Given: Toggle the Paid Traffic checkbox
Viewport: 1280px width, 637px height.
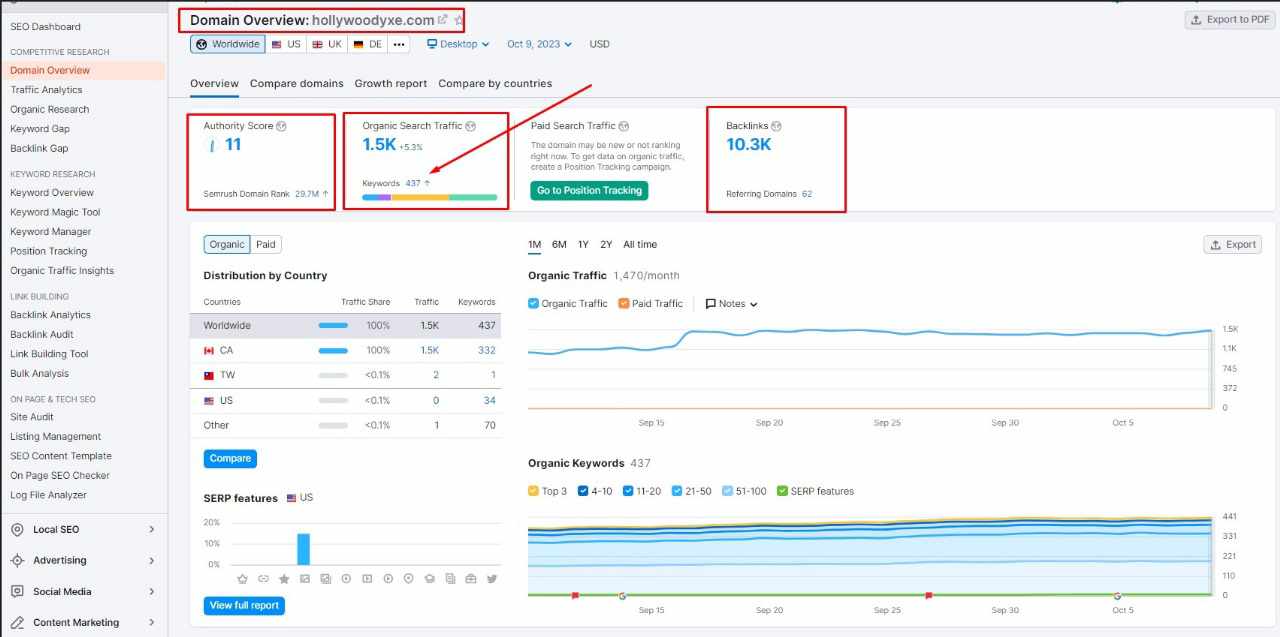Looking at the screenshot, I should pyautogui.click(x=624, y=303).
